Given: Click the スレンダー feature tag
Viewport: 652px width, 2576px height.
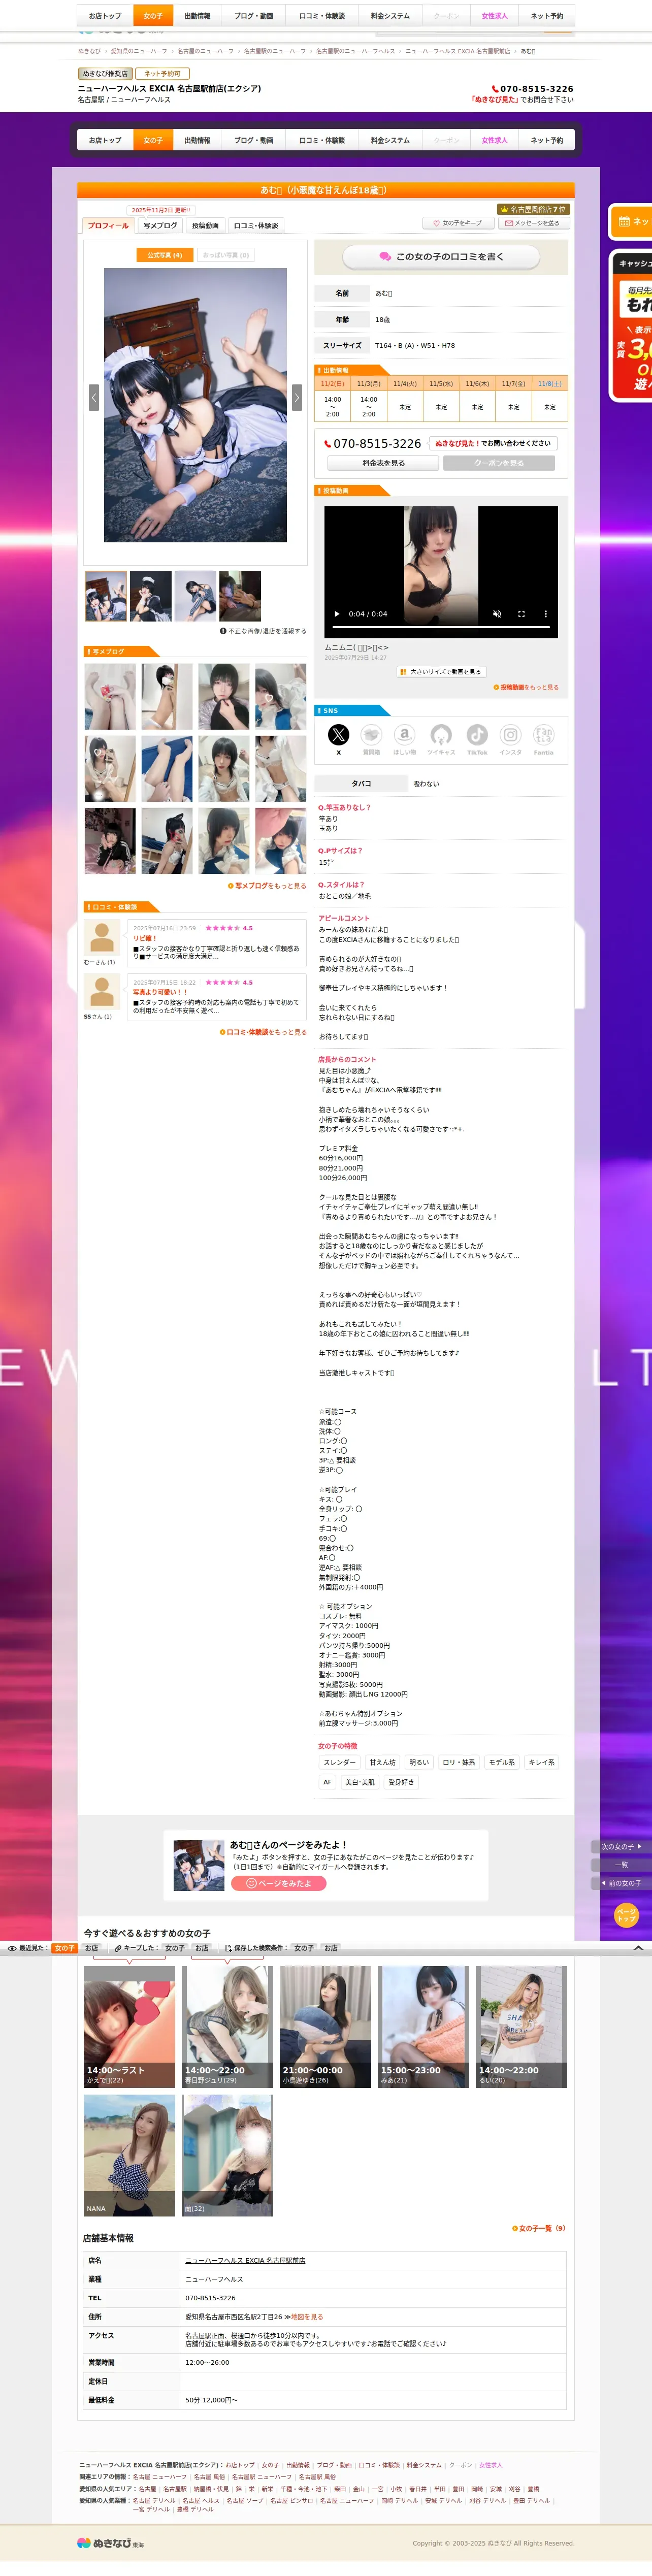Looking at the screenshot, I should click(339, 1762).
